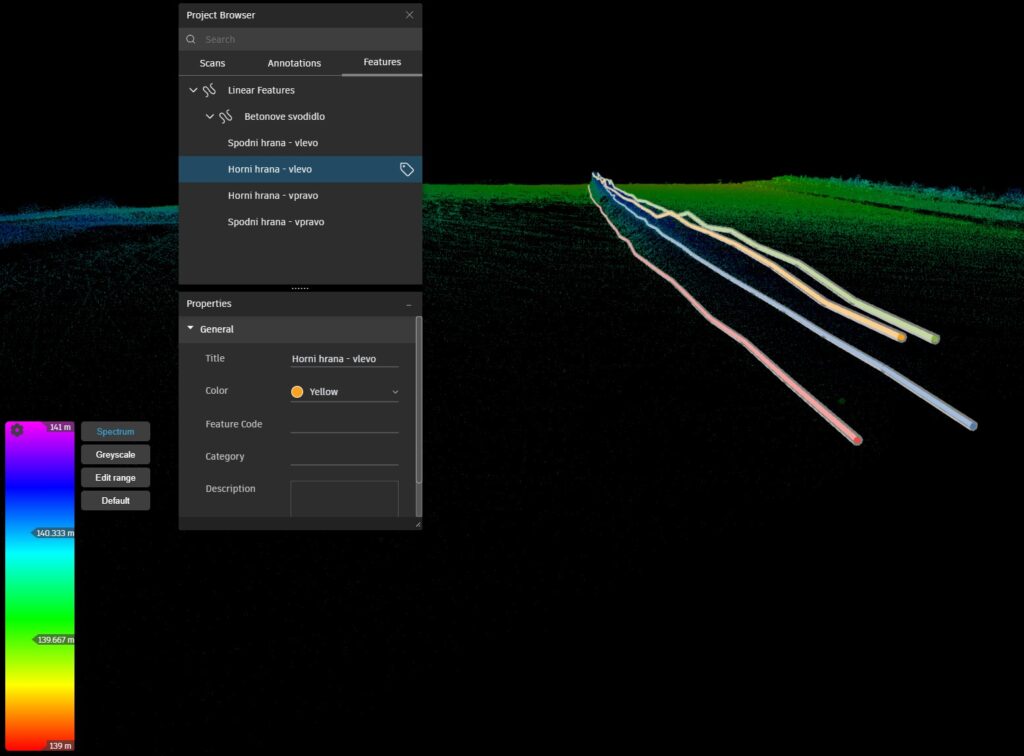Click the magnifier icon in the search bar

click(x=191, y=40)
